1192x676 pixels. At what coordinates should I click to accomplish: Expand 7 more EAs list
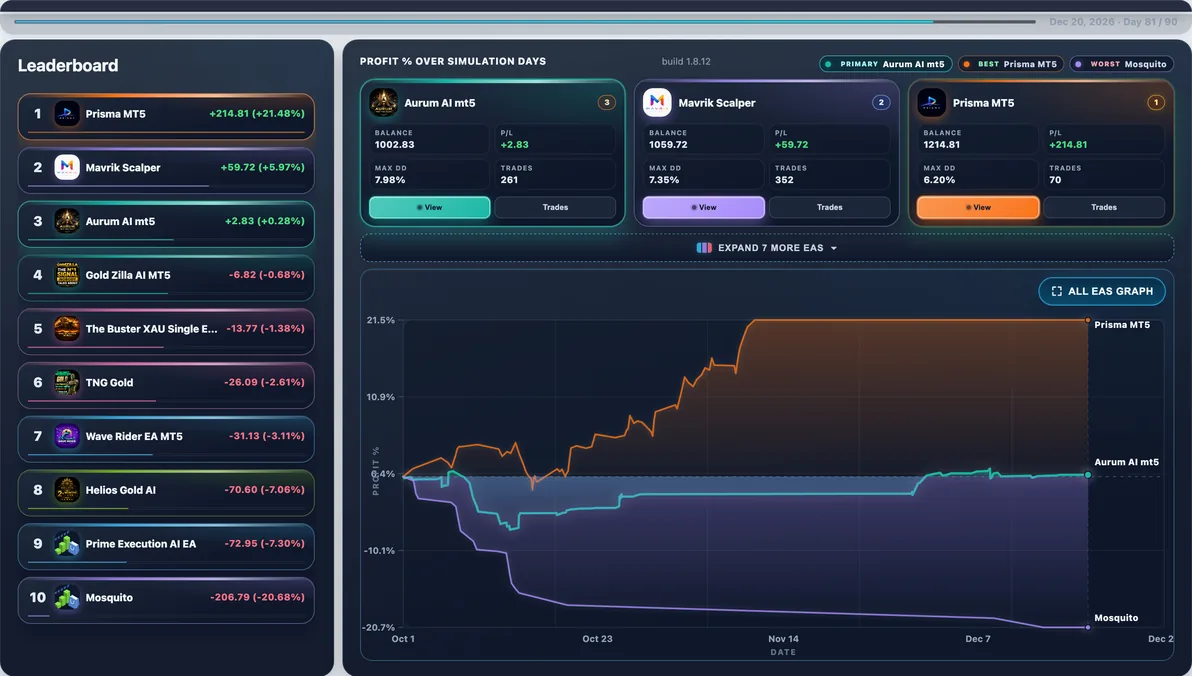point(767,248)
